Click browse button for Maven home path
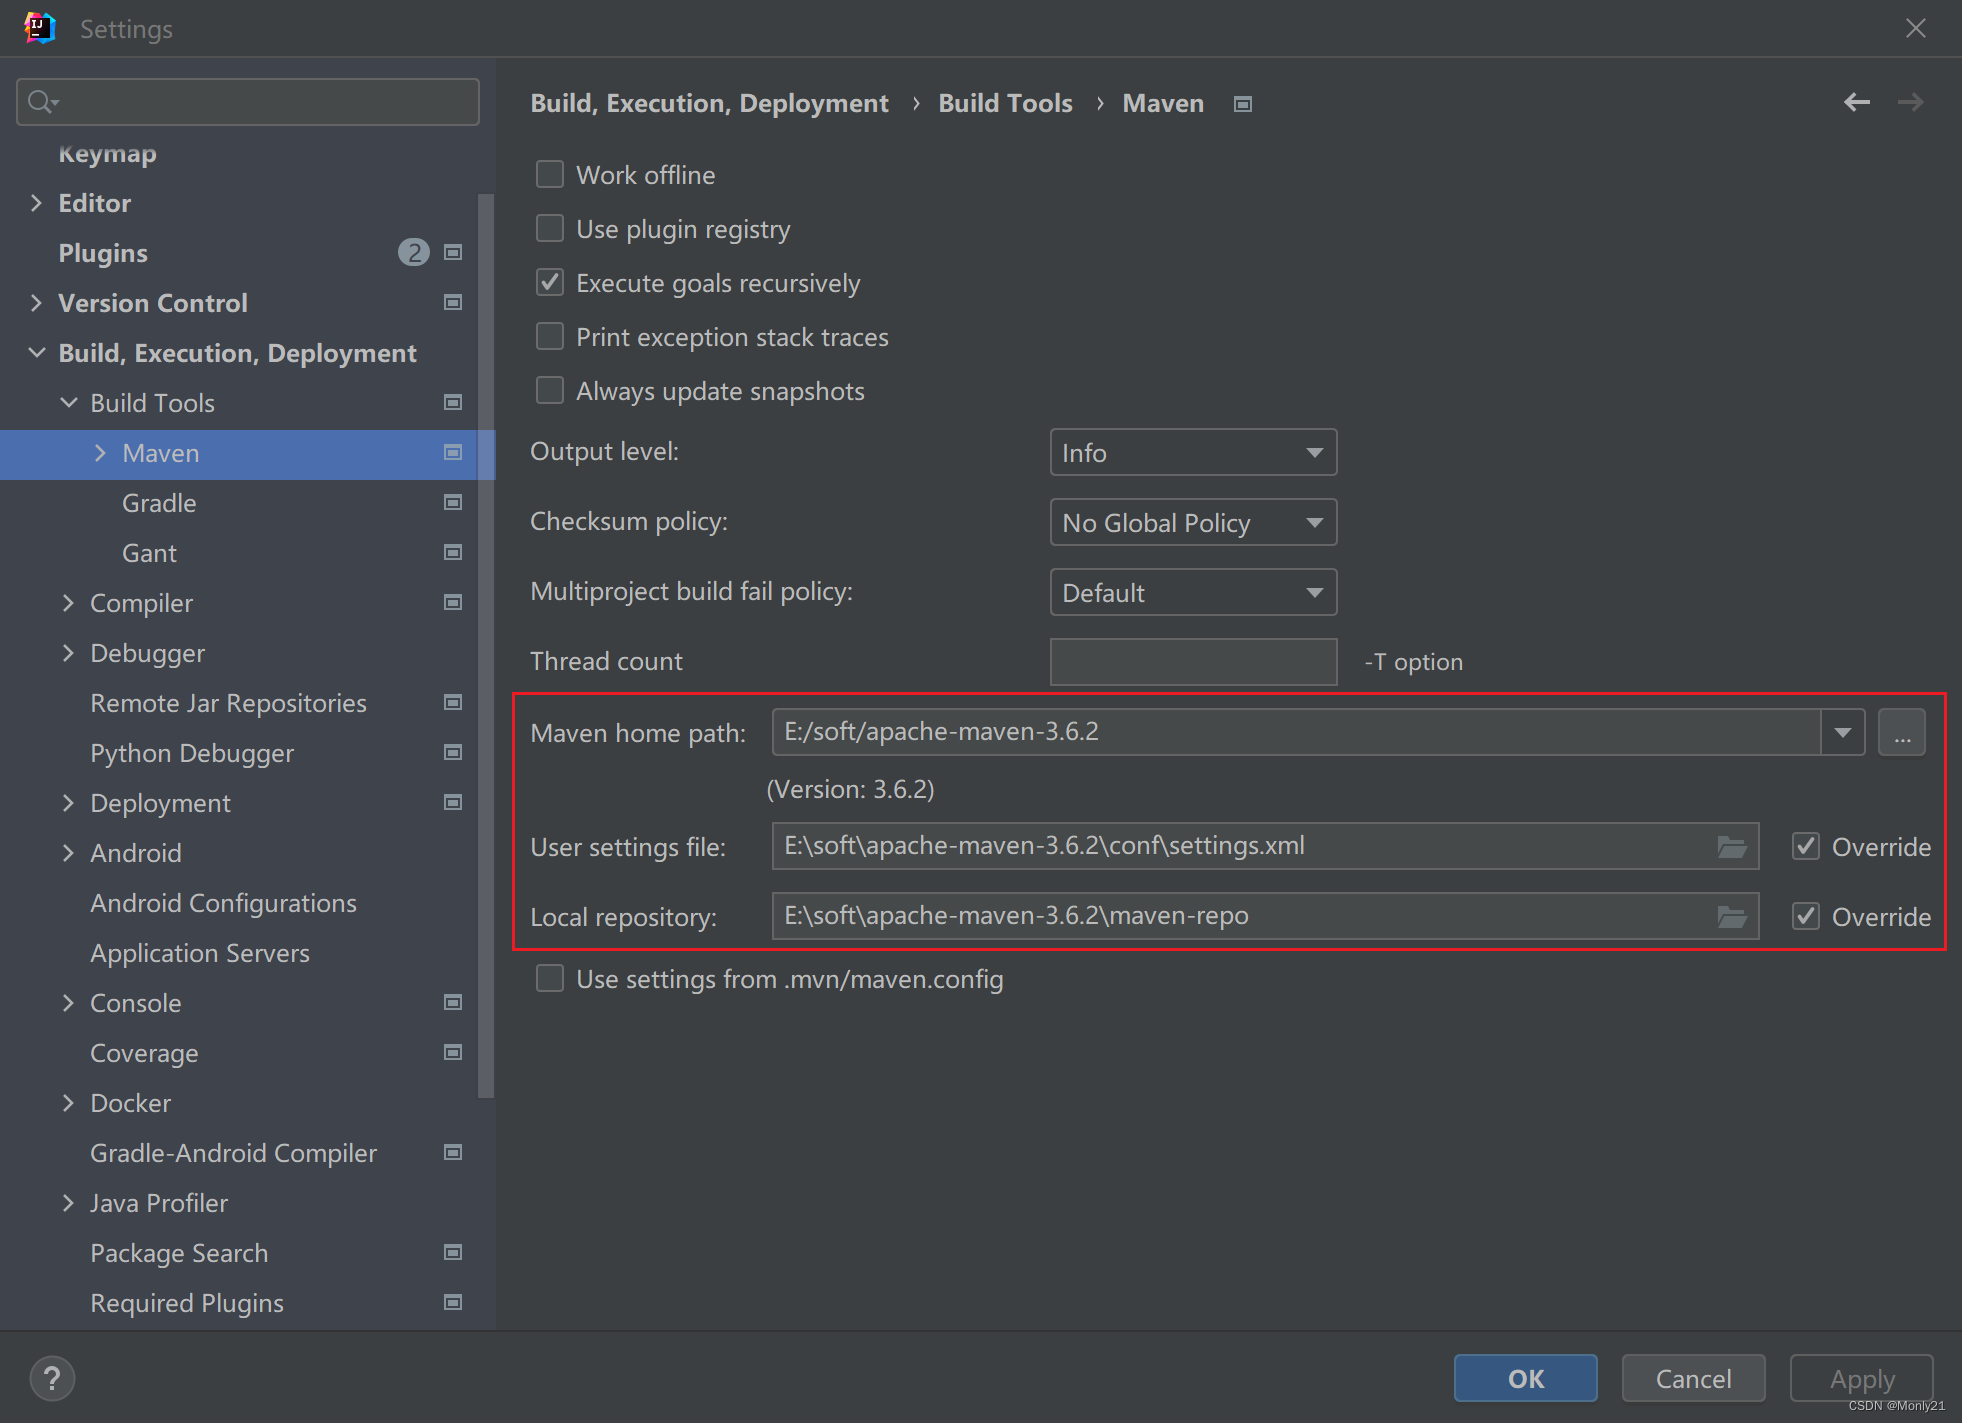Image resolution: width=1962 pixels, height=1423 pixels. [1902, 733]
